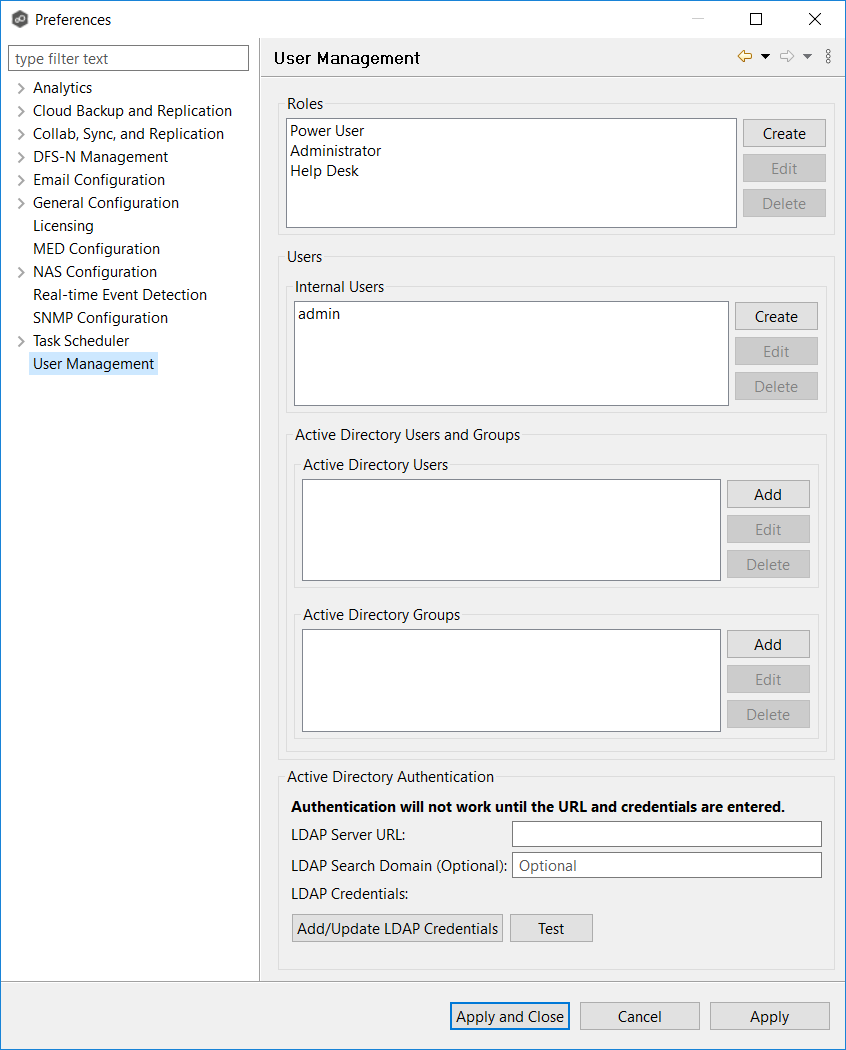Image resolution: width=846 pixels, height=1050 pixels.
Task: Click Delete button in Roles section
Action: click(784, 203)
